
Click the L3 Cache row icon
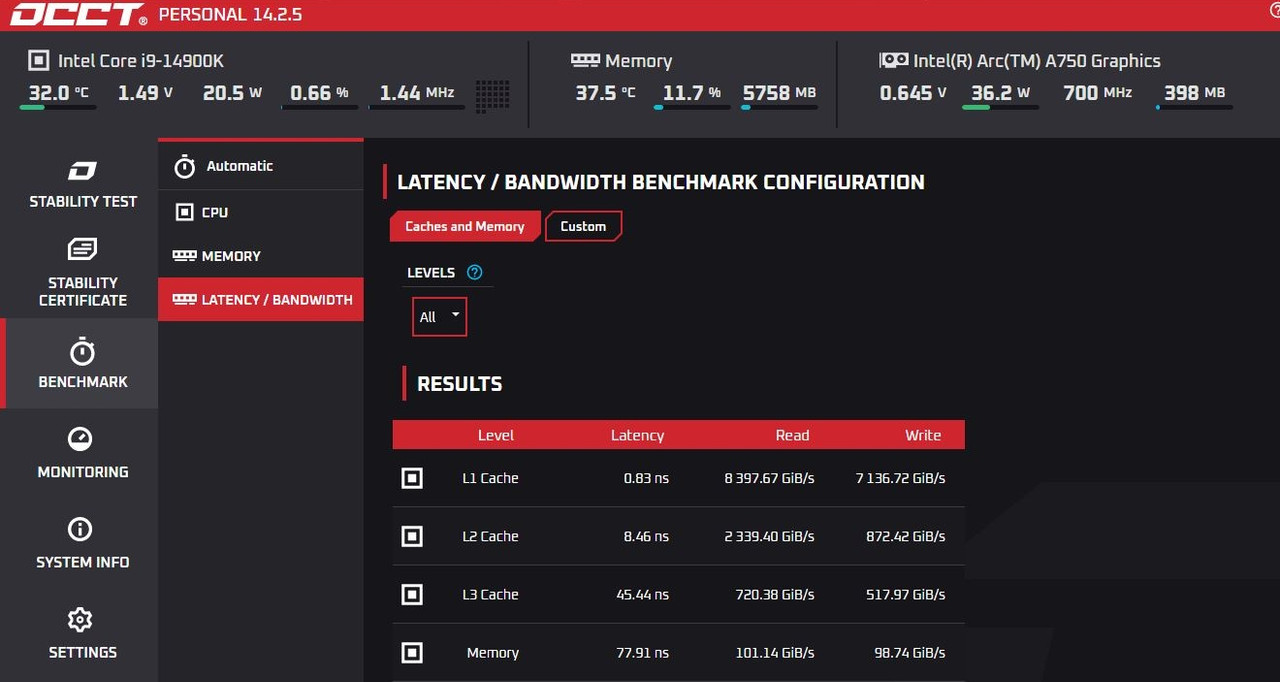[x=412, y=594]
